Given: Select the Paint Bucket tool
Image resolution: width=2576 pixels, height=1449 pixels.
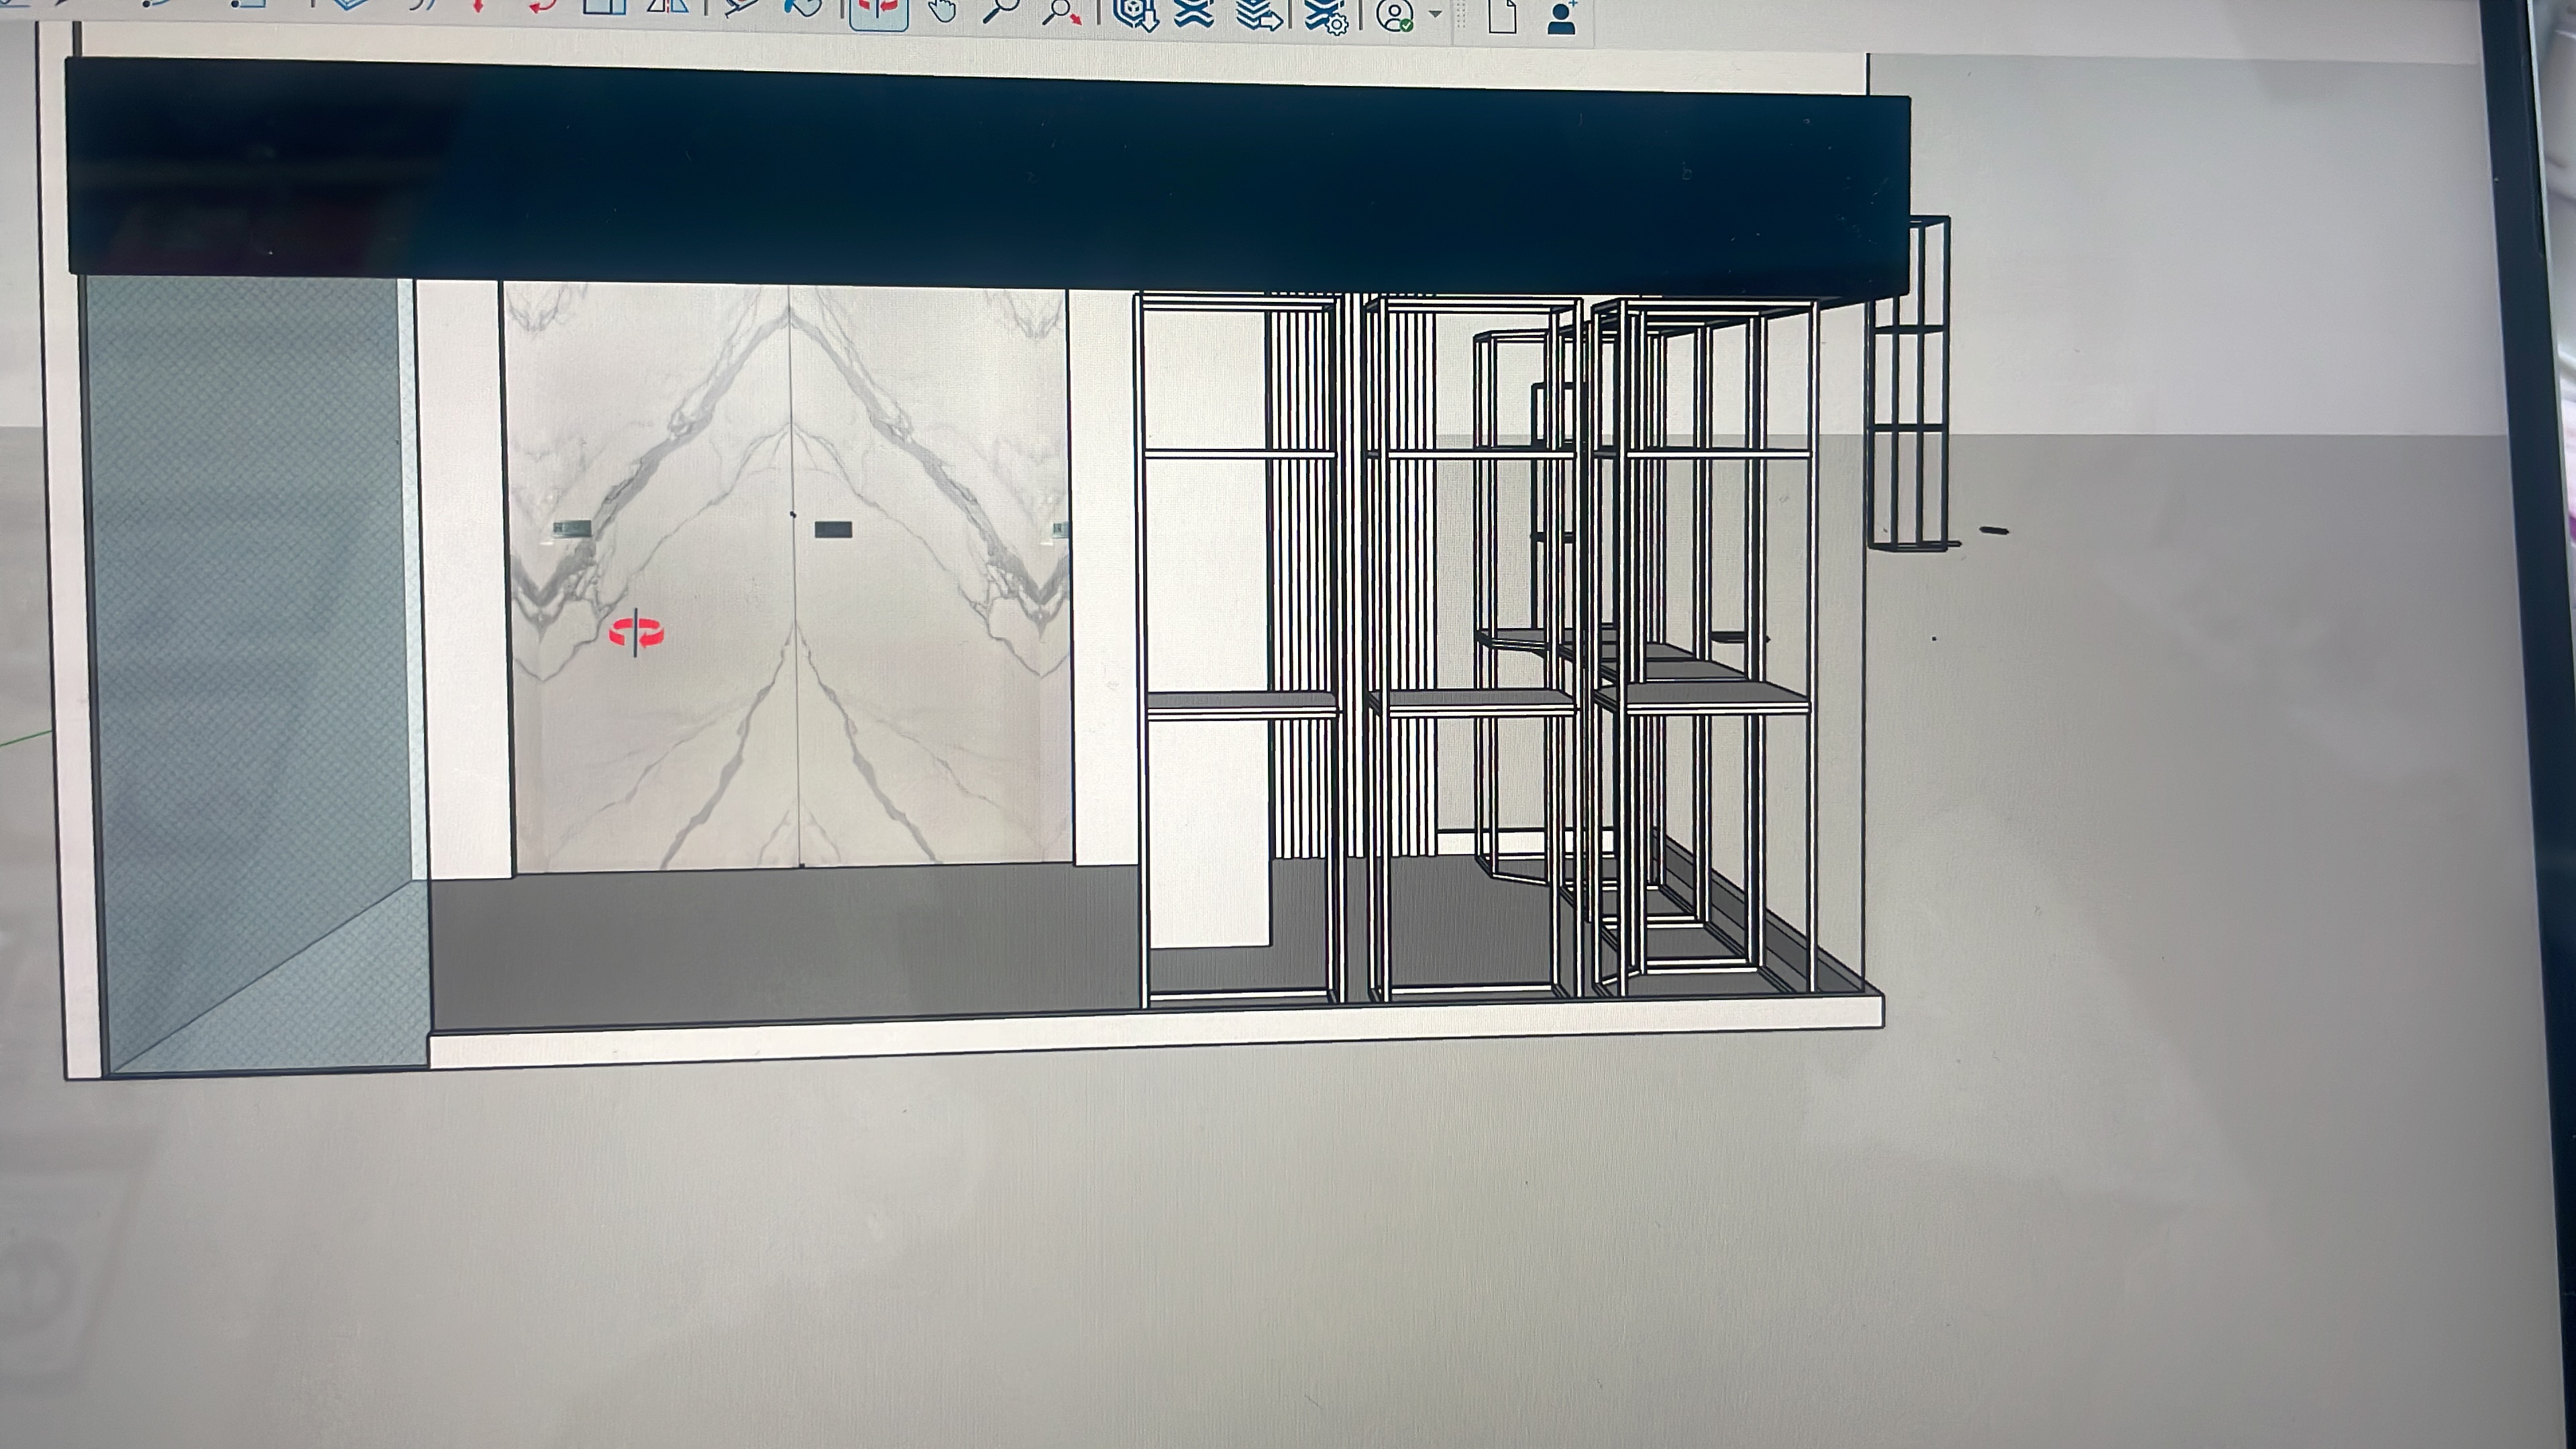Looking at the screenshot, I should [x=803, y=8].
